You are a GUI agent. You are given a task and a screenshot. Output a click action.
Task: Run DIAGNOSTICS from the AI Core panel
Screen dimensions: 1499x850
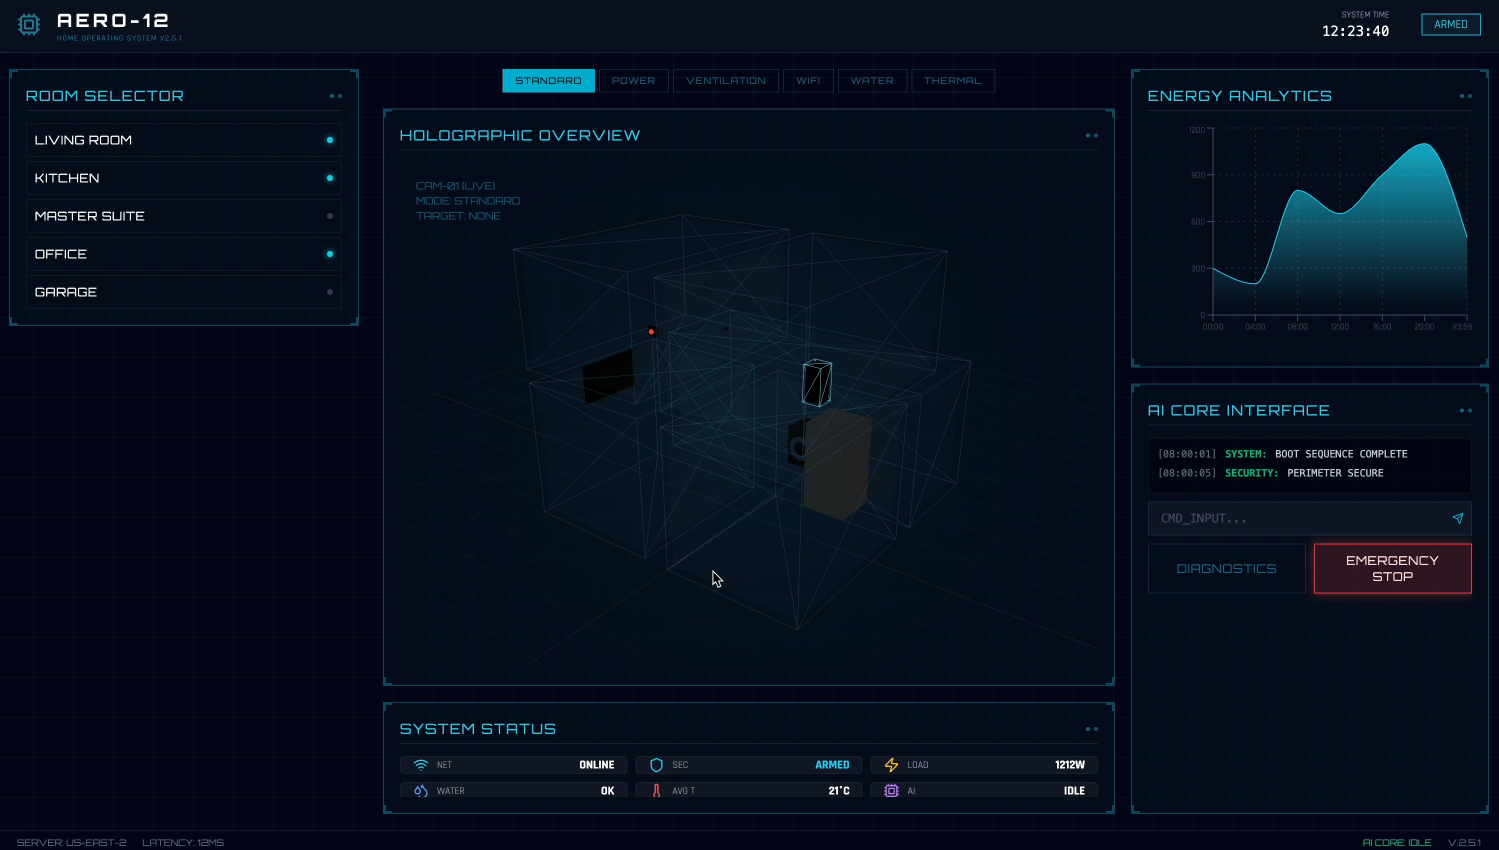click(x=1226, y=568)
